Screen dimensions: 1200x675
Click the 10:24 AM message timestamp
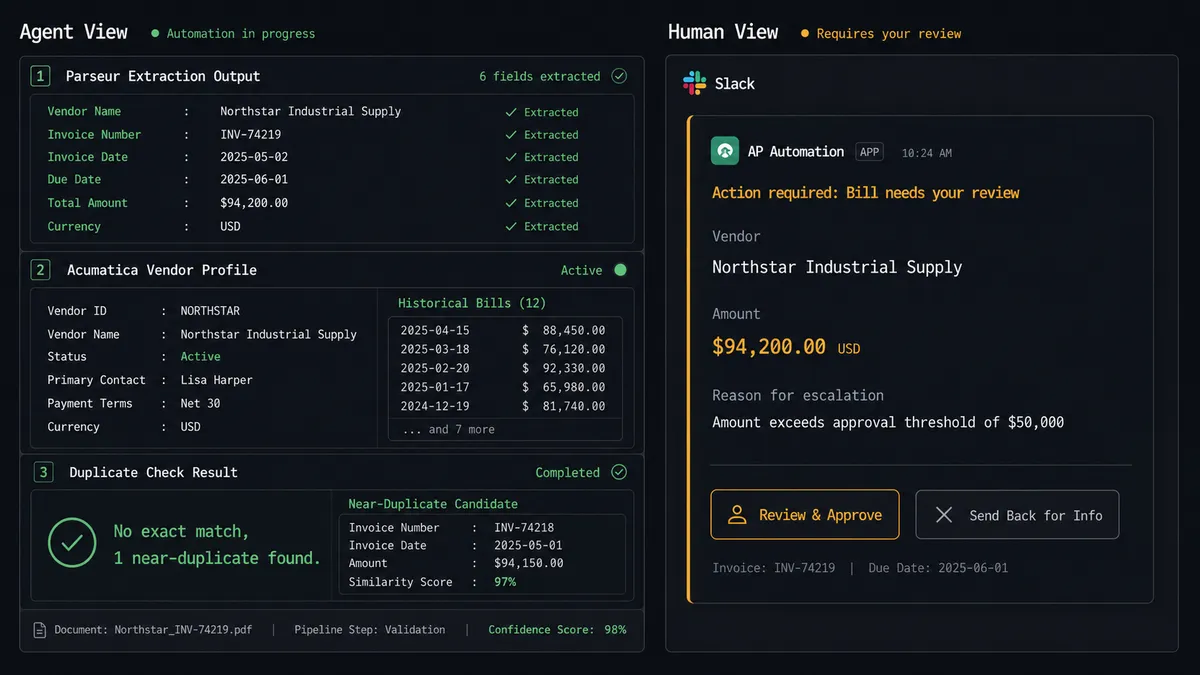927,153
